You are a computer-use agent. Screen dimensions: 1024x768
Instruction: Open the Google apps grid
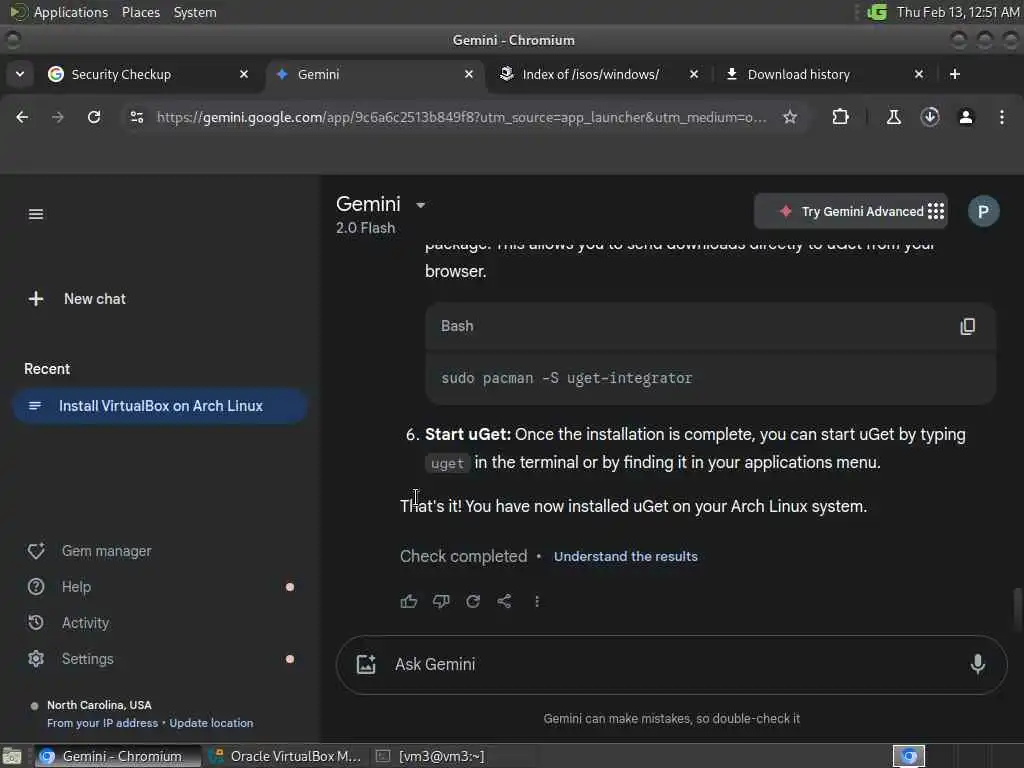click(x=936, y=211)
